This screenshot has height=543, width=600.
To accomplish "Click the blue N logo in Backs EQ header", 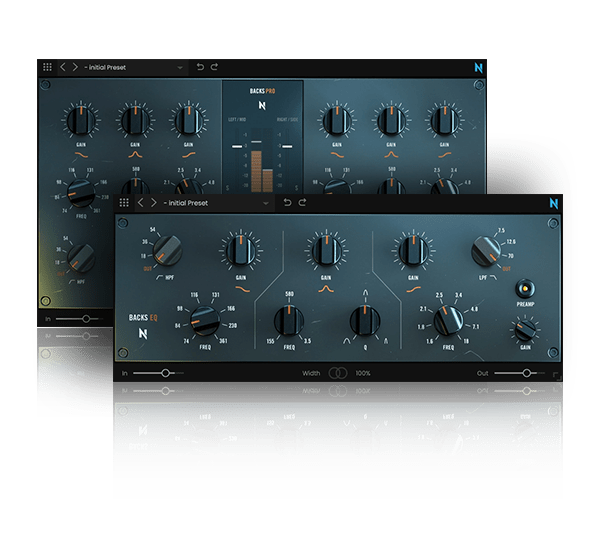I will coord(554,203).
